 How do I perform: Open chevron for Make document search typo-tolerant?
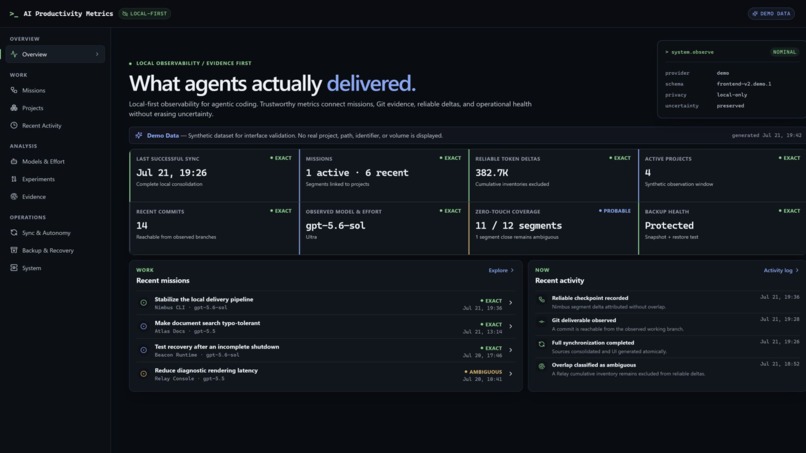coord(510,327)
